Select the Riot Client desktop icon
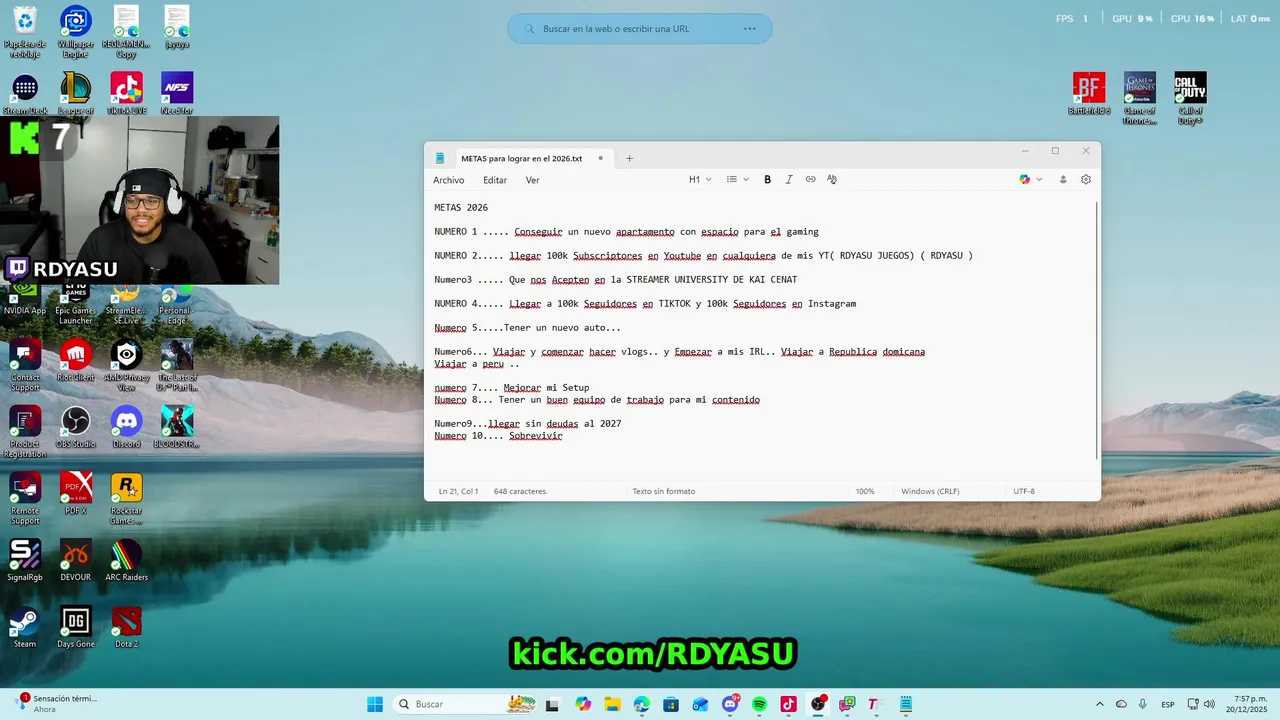1280x720 pixels. (76, 360)
